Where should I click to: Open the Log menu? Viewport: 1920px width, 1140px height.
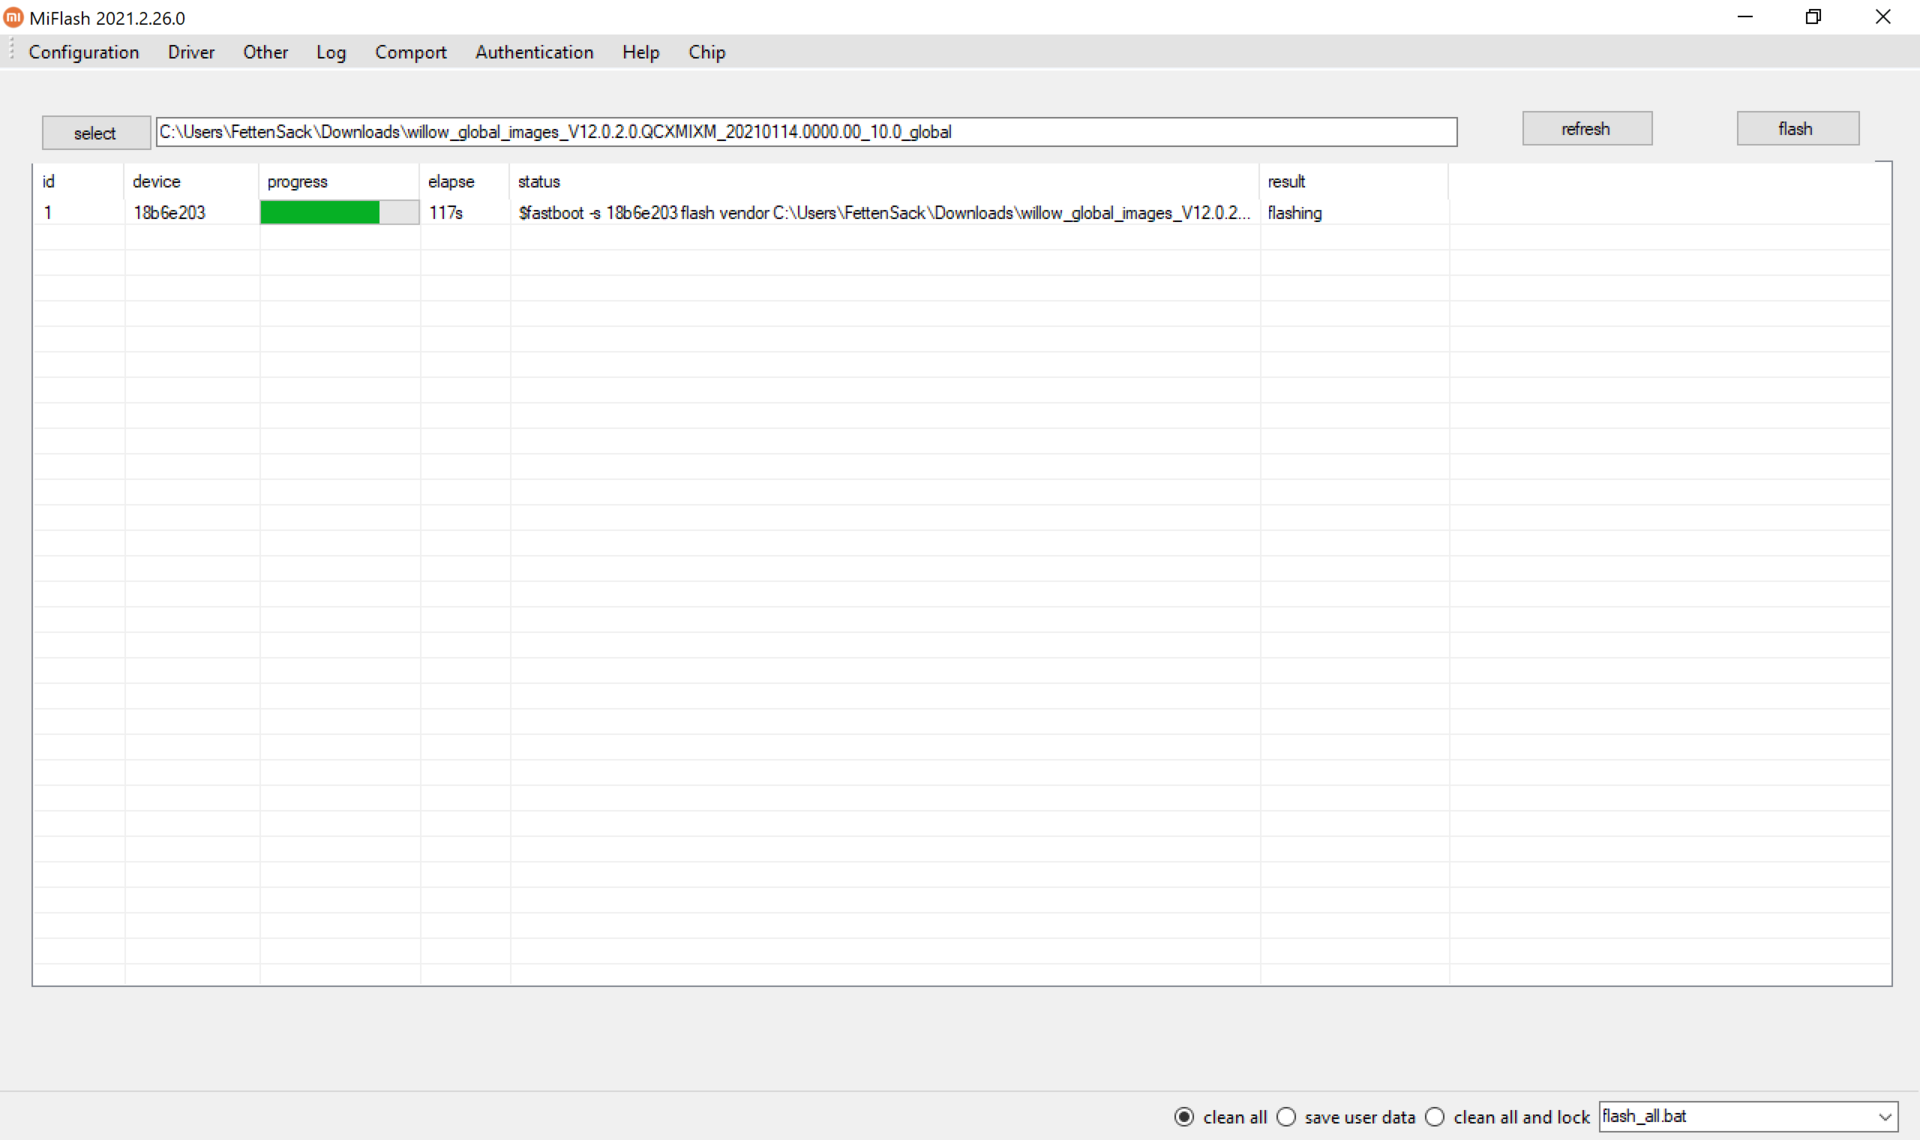(x=331, y=52)
